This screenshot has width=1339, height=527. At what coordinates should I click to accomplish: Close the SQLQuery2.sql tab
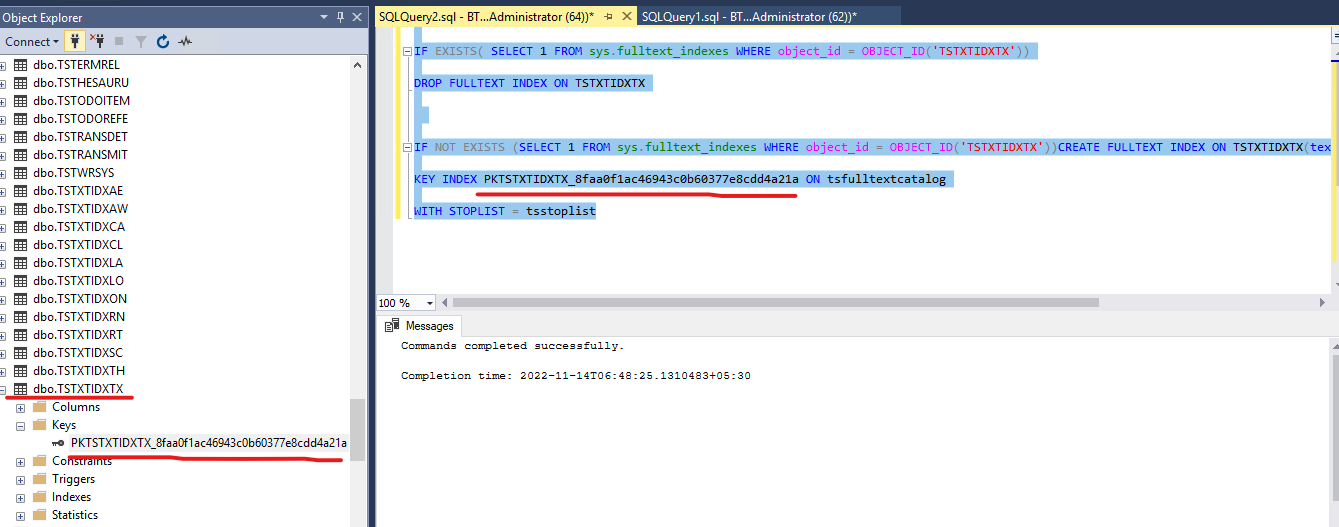tap(625, 17)
